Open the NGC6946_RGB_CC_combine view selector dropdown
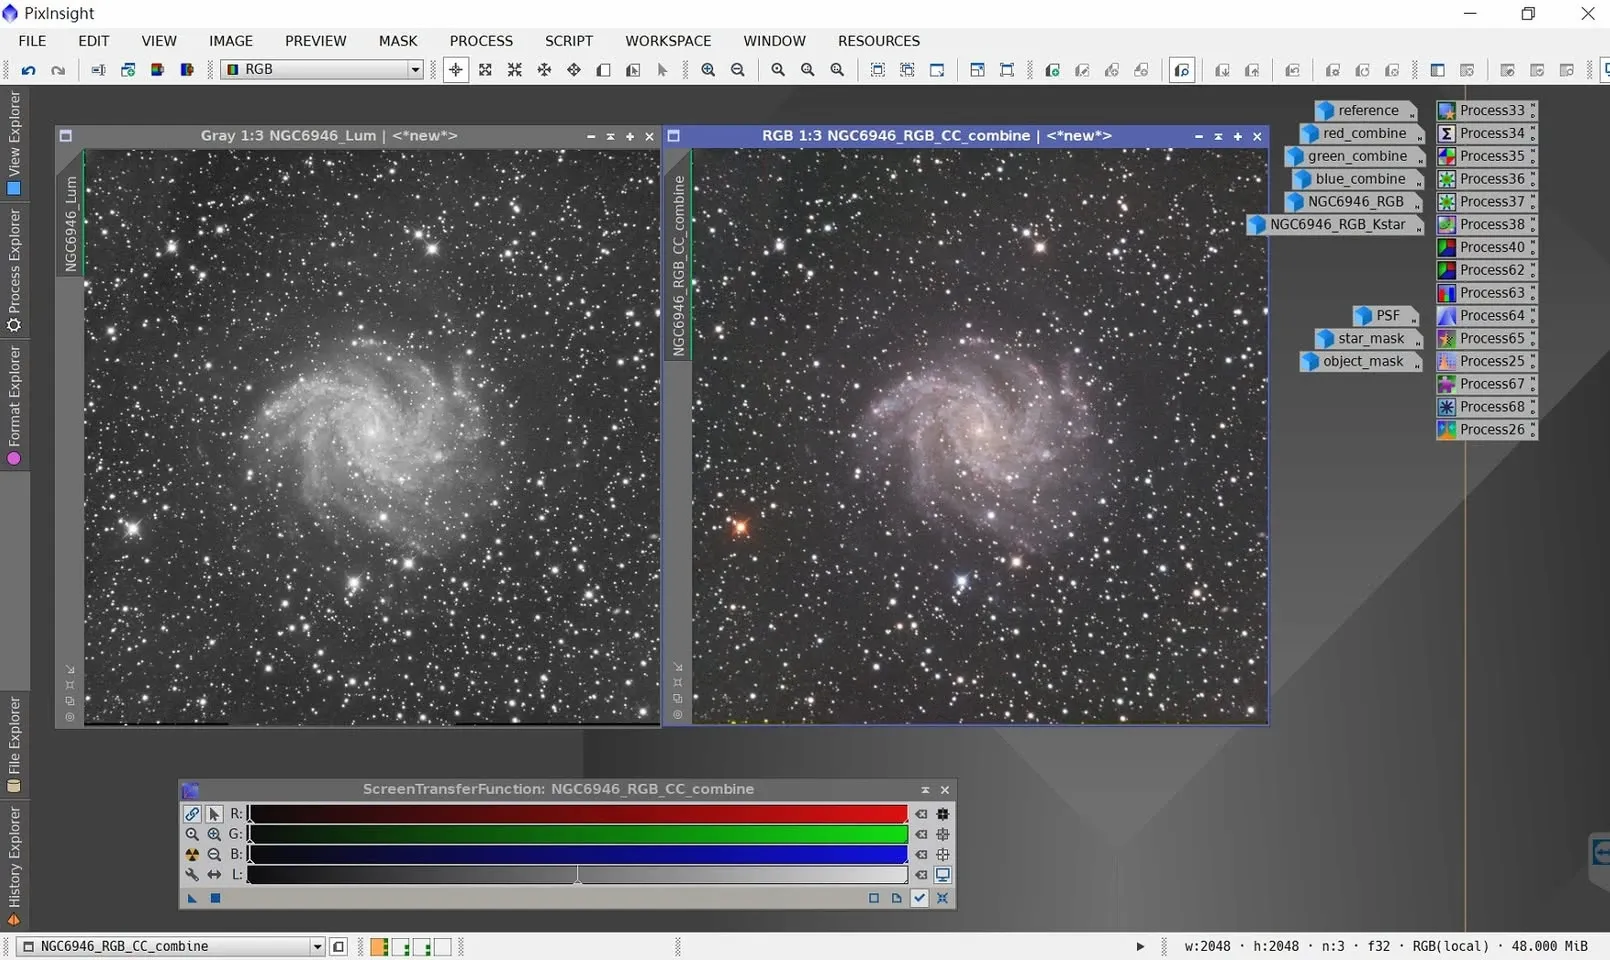Screen dimensions: 1610x960 click(171, 946)
